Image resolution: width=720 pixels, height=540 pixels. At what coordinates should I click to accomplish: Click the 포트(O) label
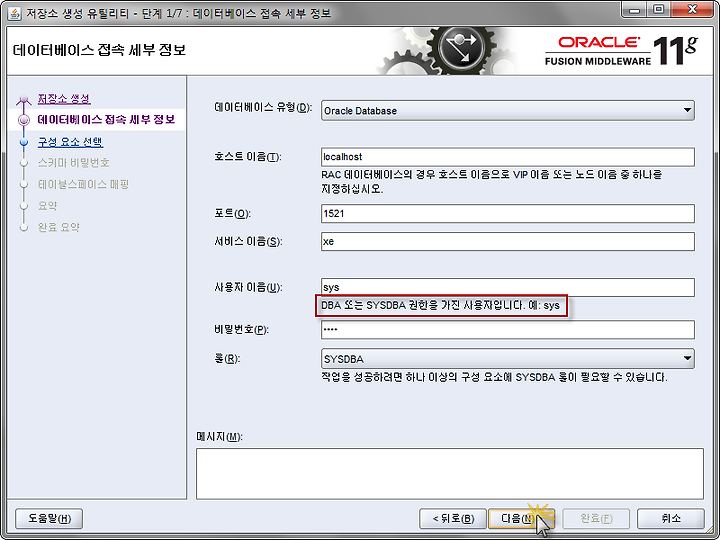(x=232, y=214)
